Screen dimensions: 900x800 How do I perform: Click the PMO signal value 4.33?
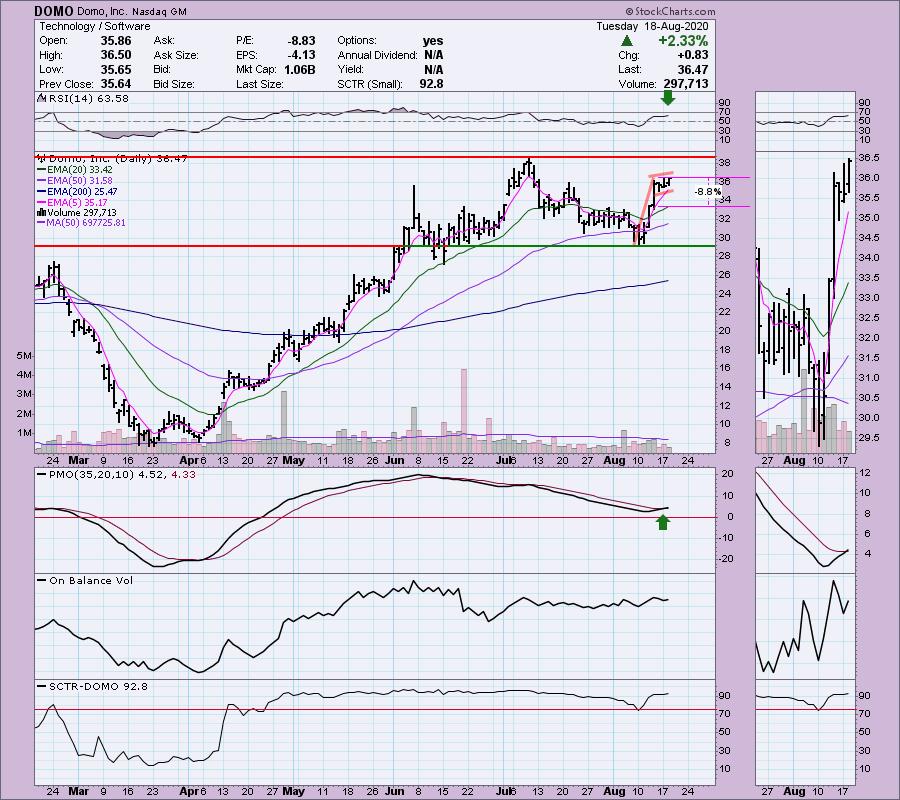pyautogui.click(x=184, y=475)
